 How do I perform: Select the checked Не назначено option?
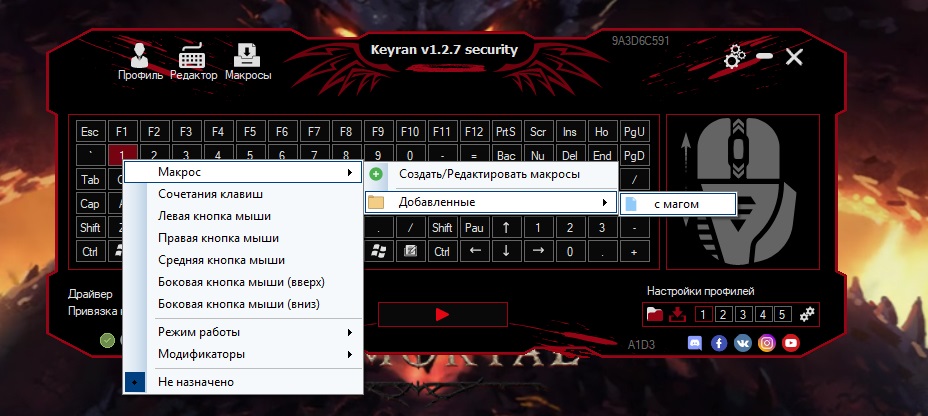(x=243, y=382)
